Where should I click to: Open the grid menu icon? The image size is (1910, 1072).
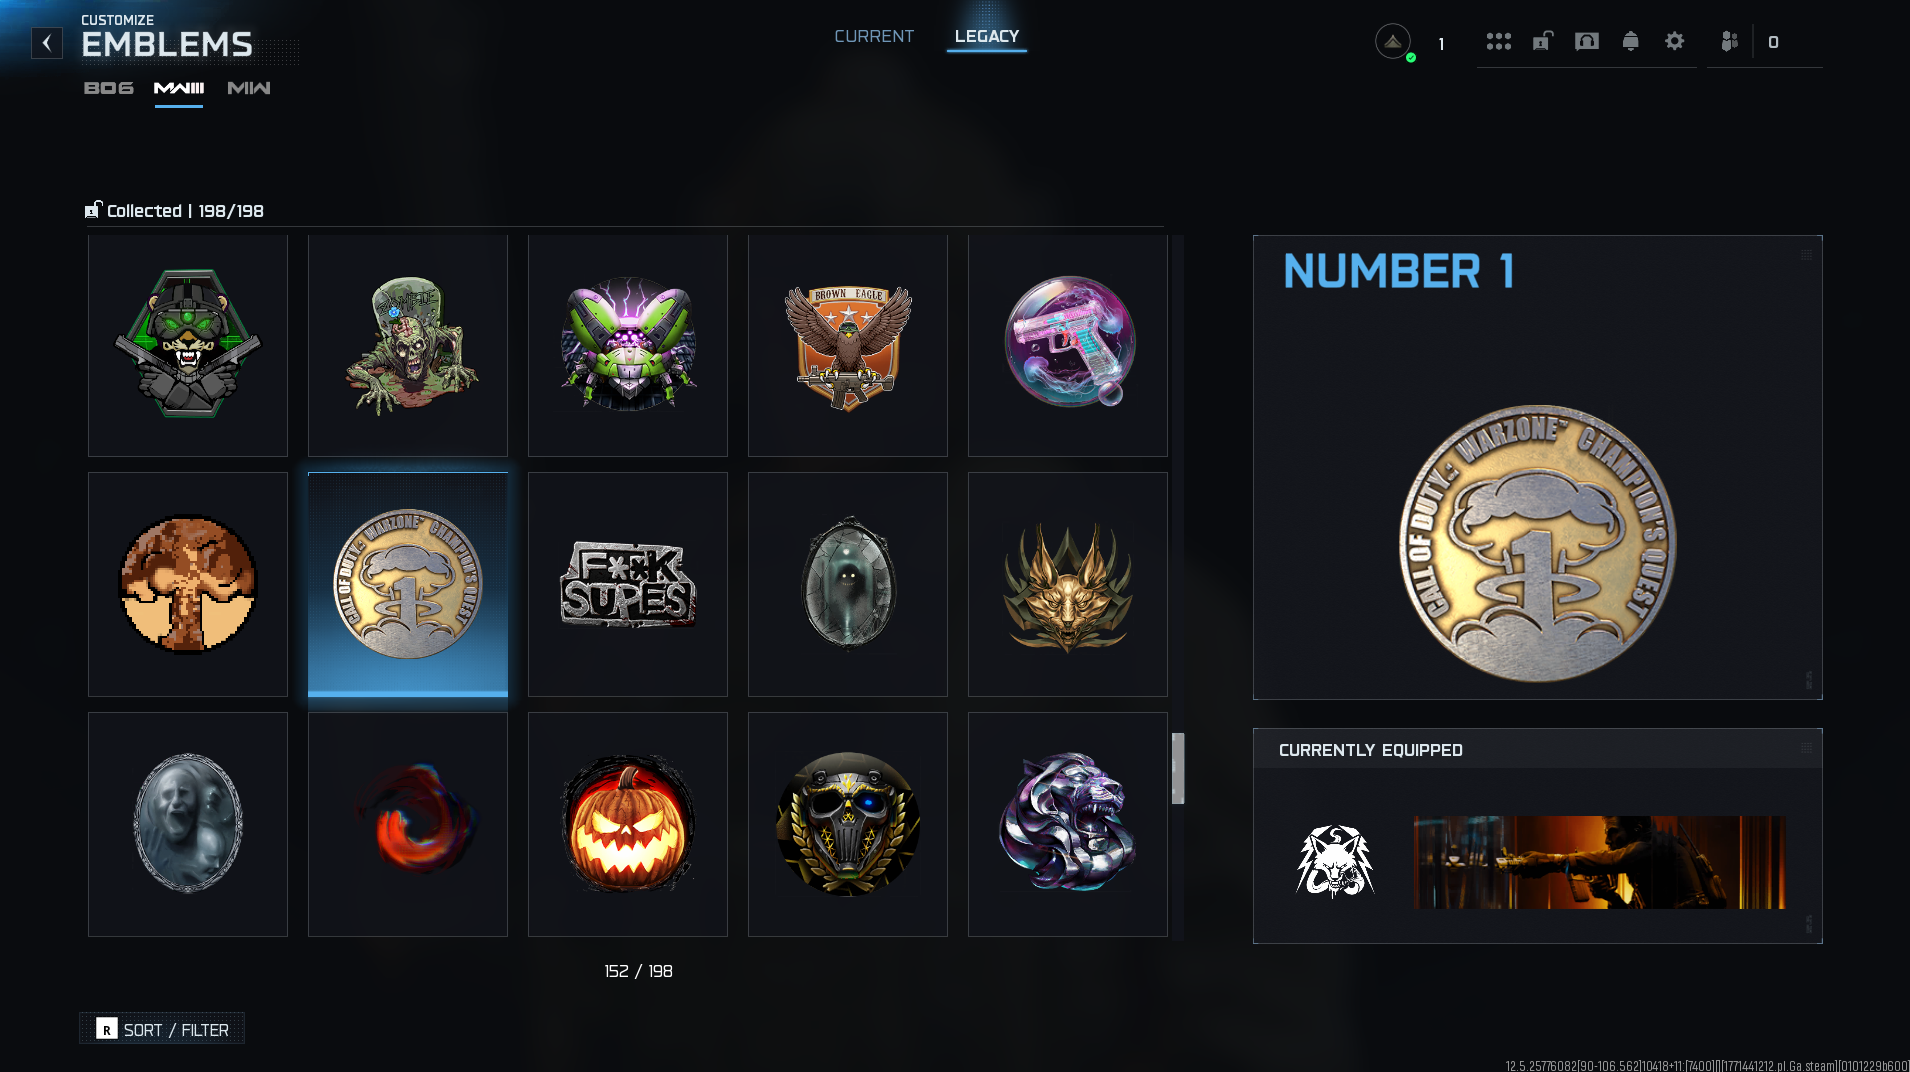click(x=1498, y=41)
